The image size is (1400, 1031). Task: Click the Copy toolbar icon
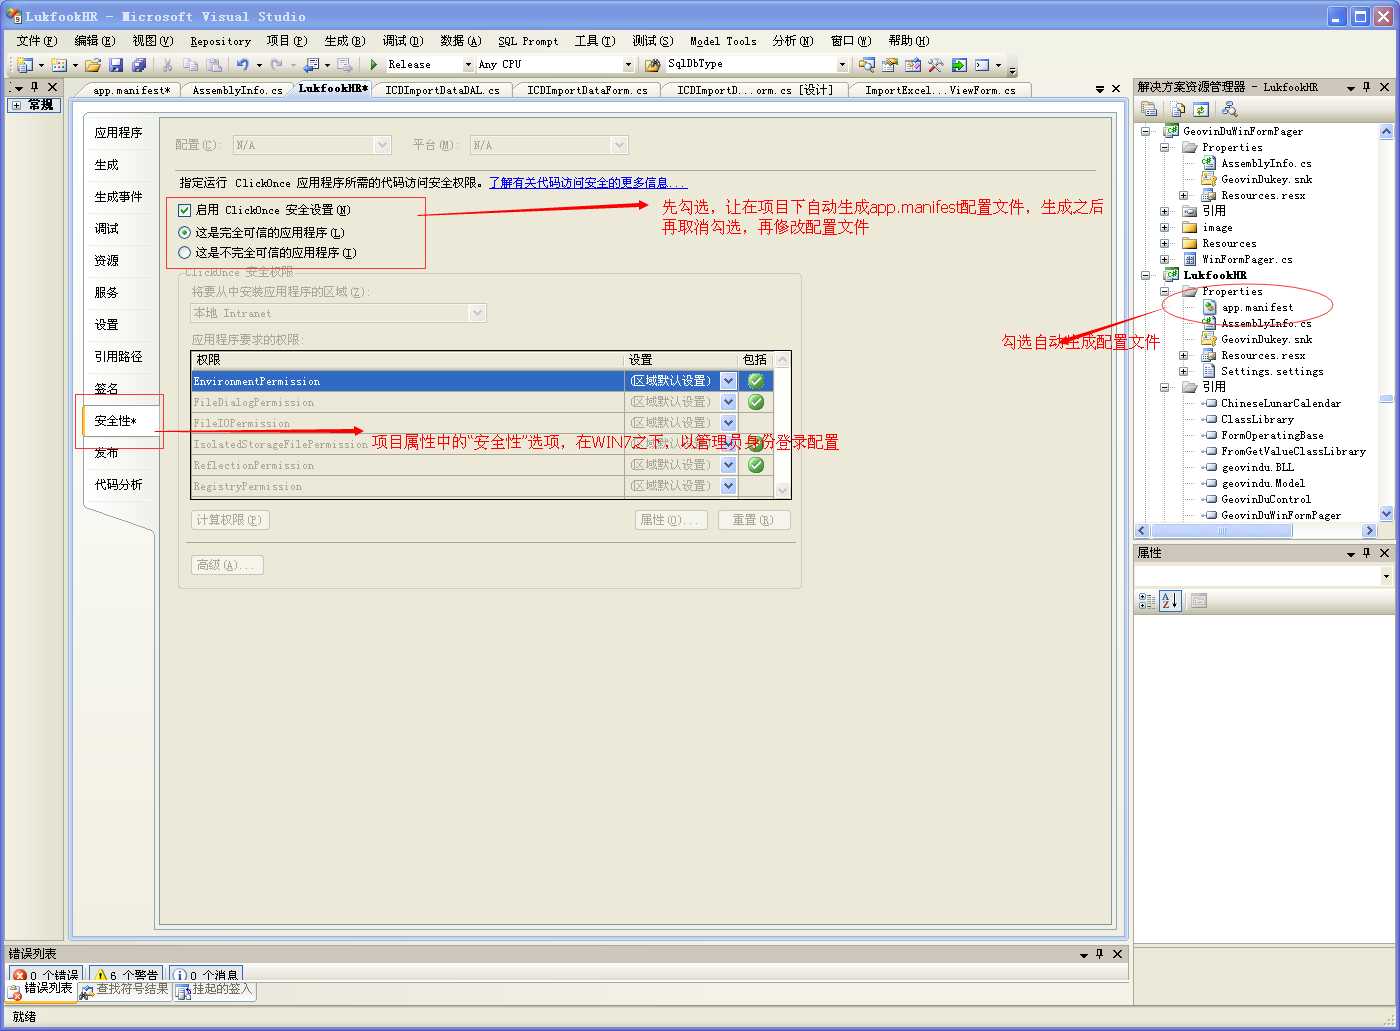[190, 65]
